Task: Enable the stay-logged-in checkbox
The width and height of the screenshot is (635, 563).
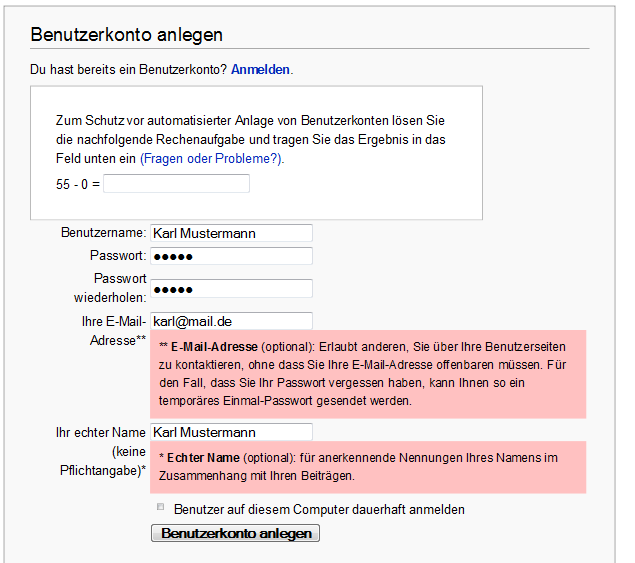Action: 160,508
